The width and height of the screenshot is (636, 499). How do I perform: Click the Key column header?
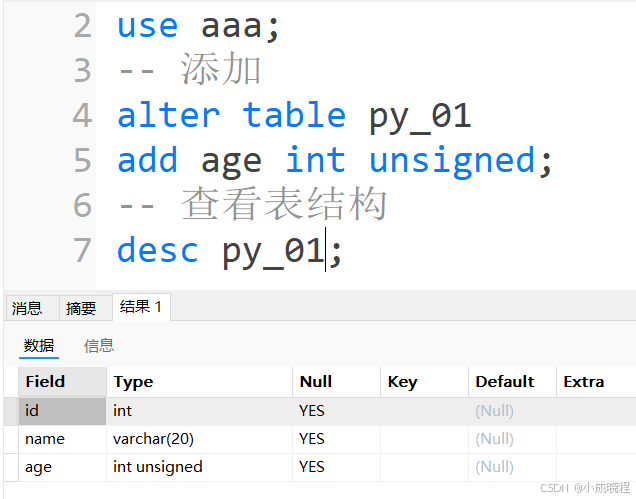tap(402, 381)
